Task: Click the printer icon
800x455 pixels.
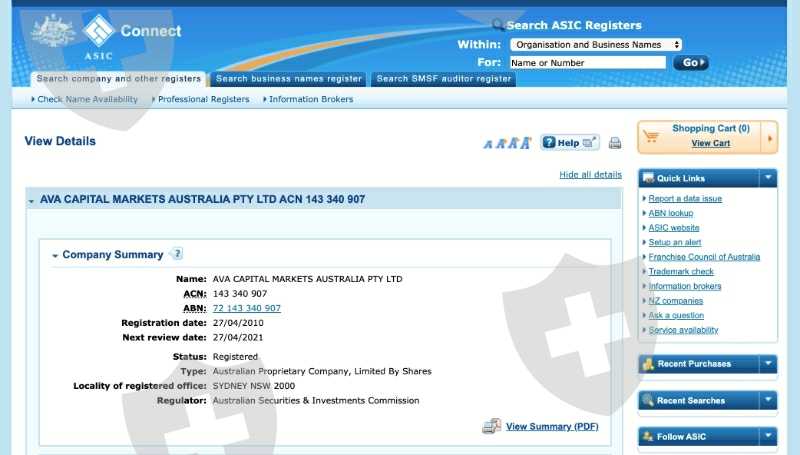Action: 615,143
